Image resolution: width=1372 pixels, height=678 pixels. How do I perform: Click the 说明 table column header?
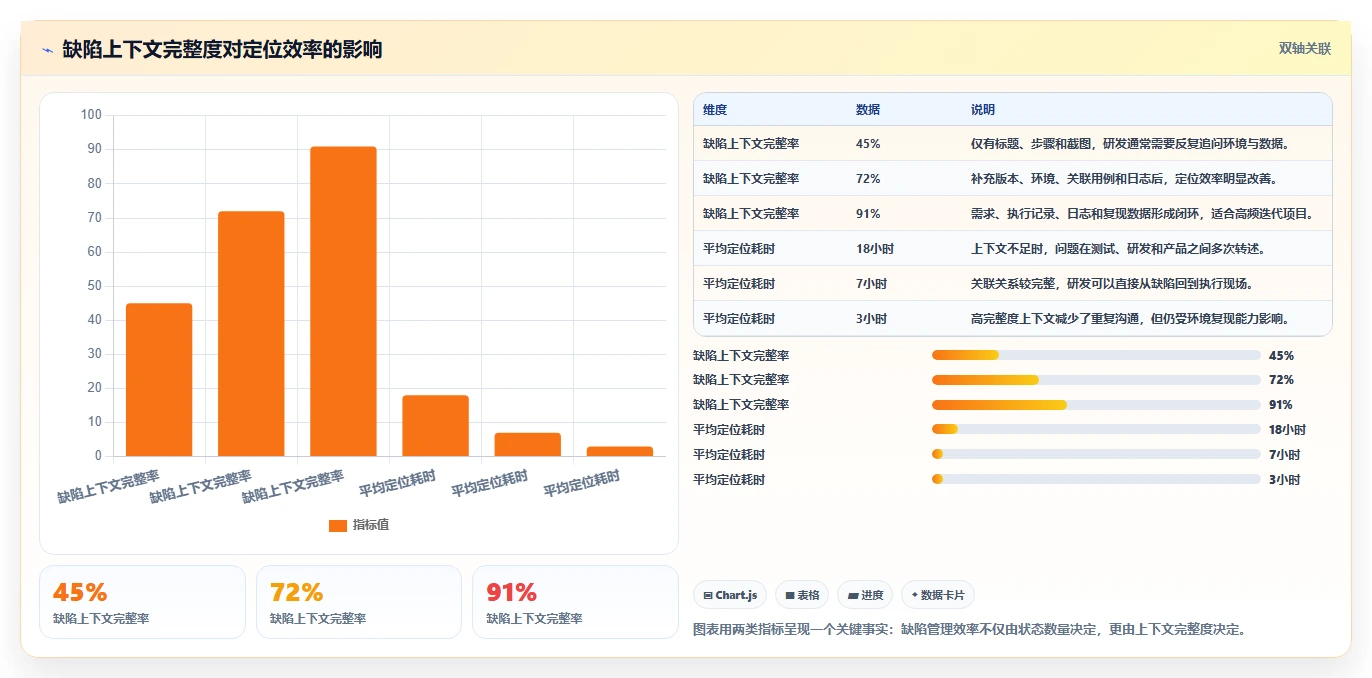click(x=983, y=110)
